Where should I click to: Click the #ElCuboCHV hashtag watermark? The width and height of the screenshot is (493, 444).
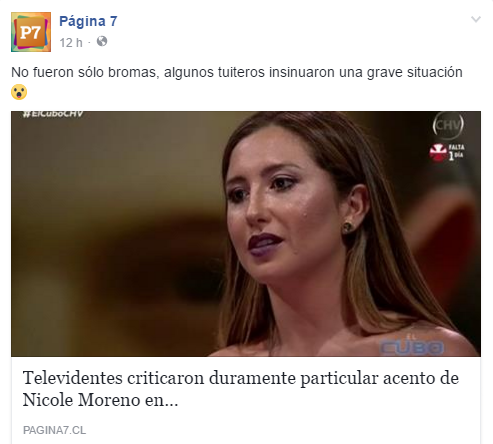pos(53,114)
